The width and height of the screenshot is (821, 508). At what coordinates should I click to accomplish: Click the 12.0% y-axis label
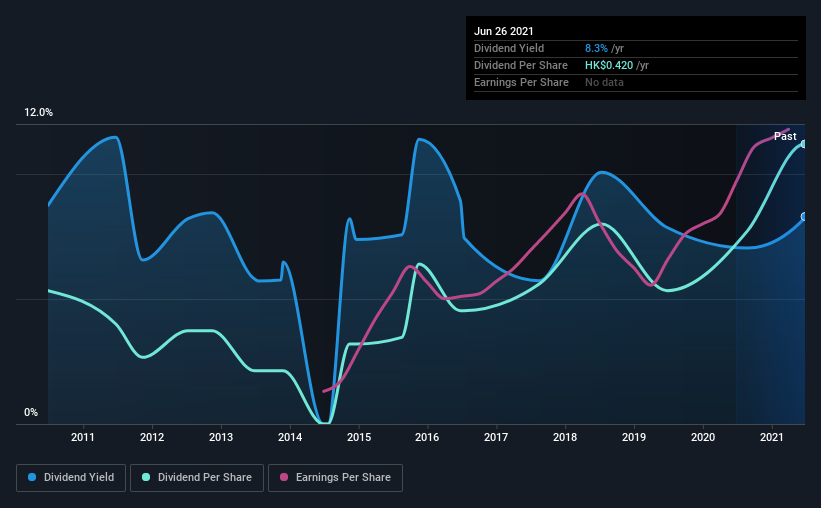tap(38, 113)
